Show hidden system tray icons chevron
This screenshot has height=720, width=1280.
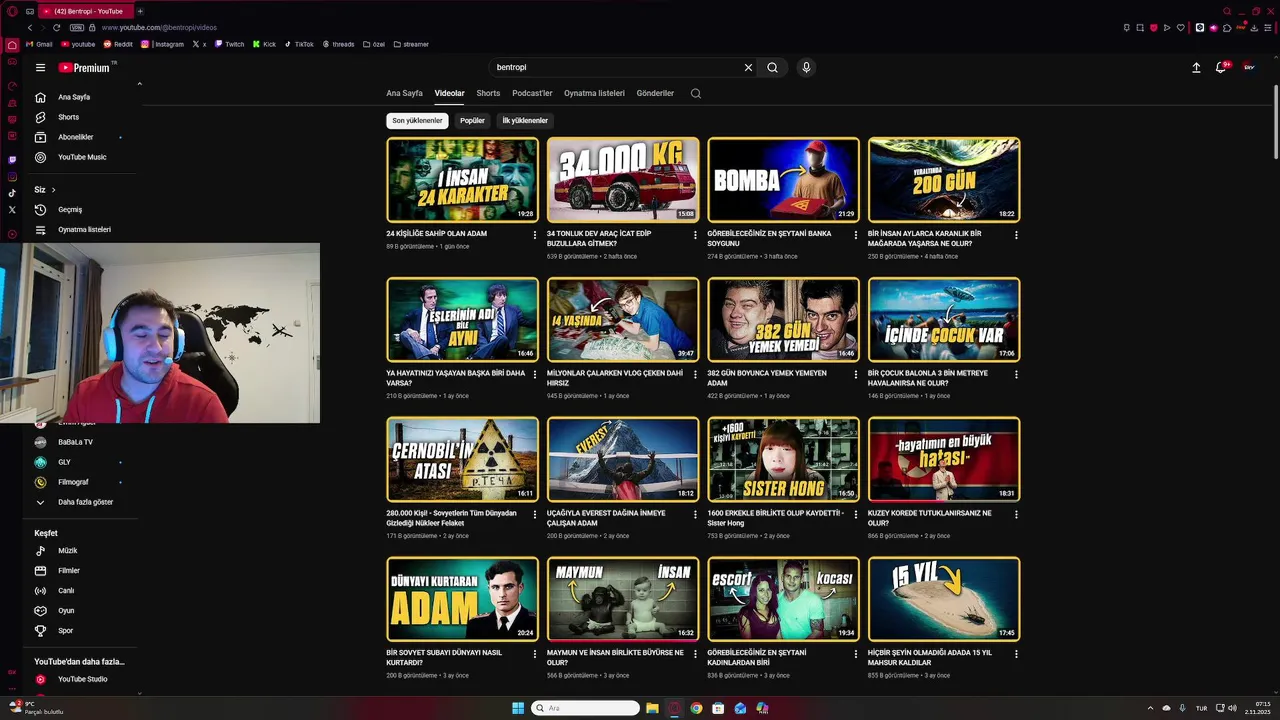tap(1150, 708)
